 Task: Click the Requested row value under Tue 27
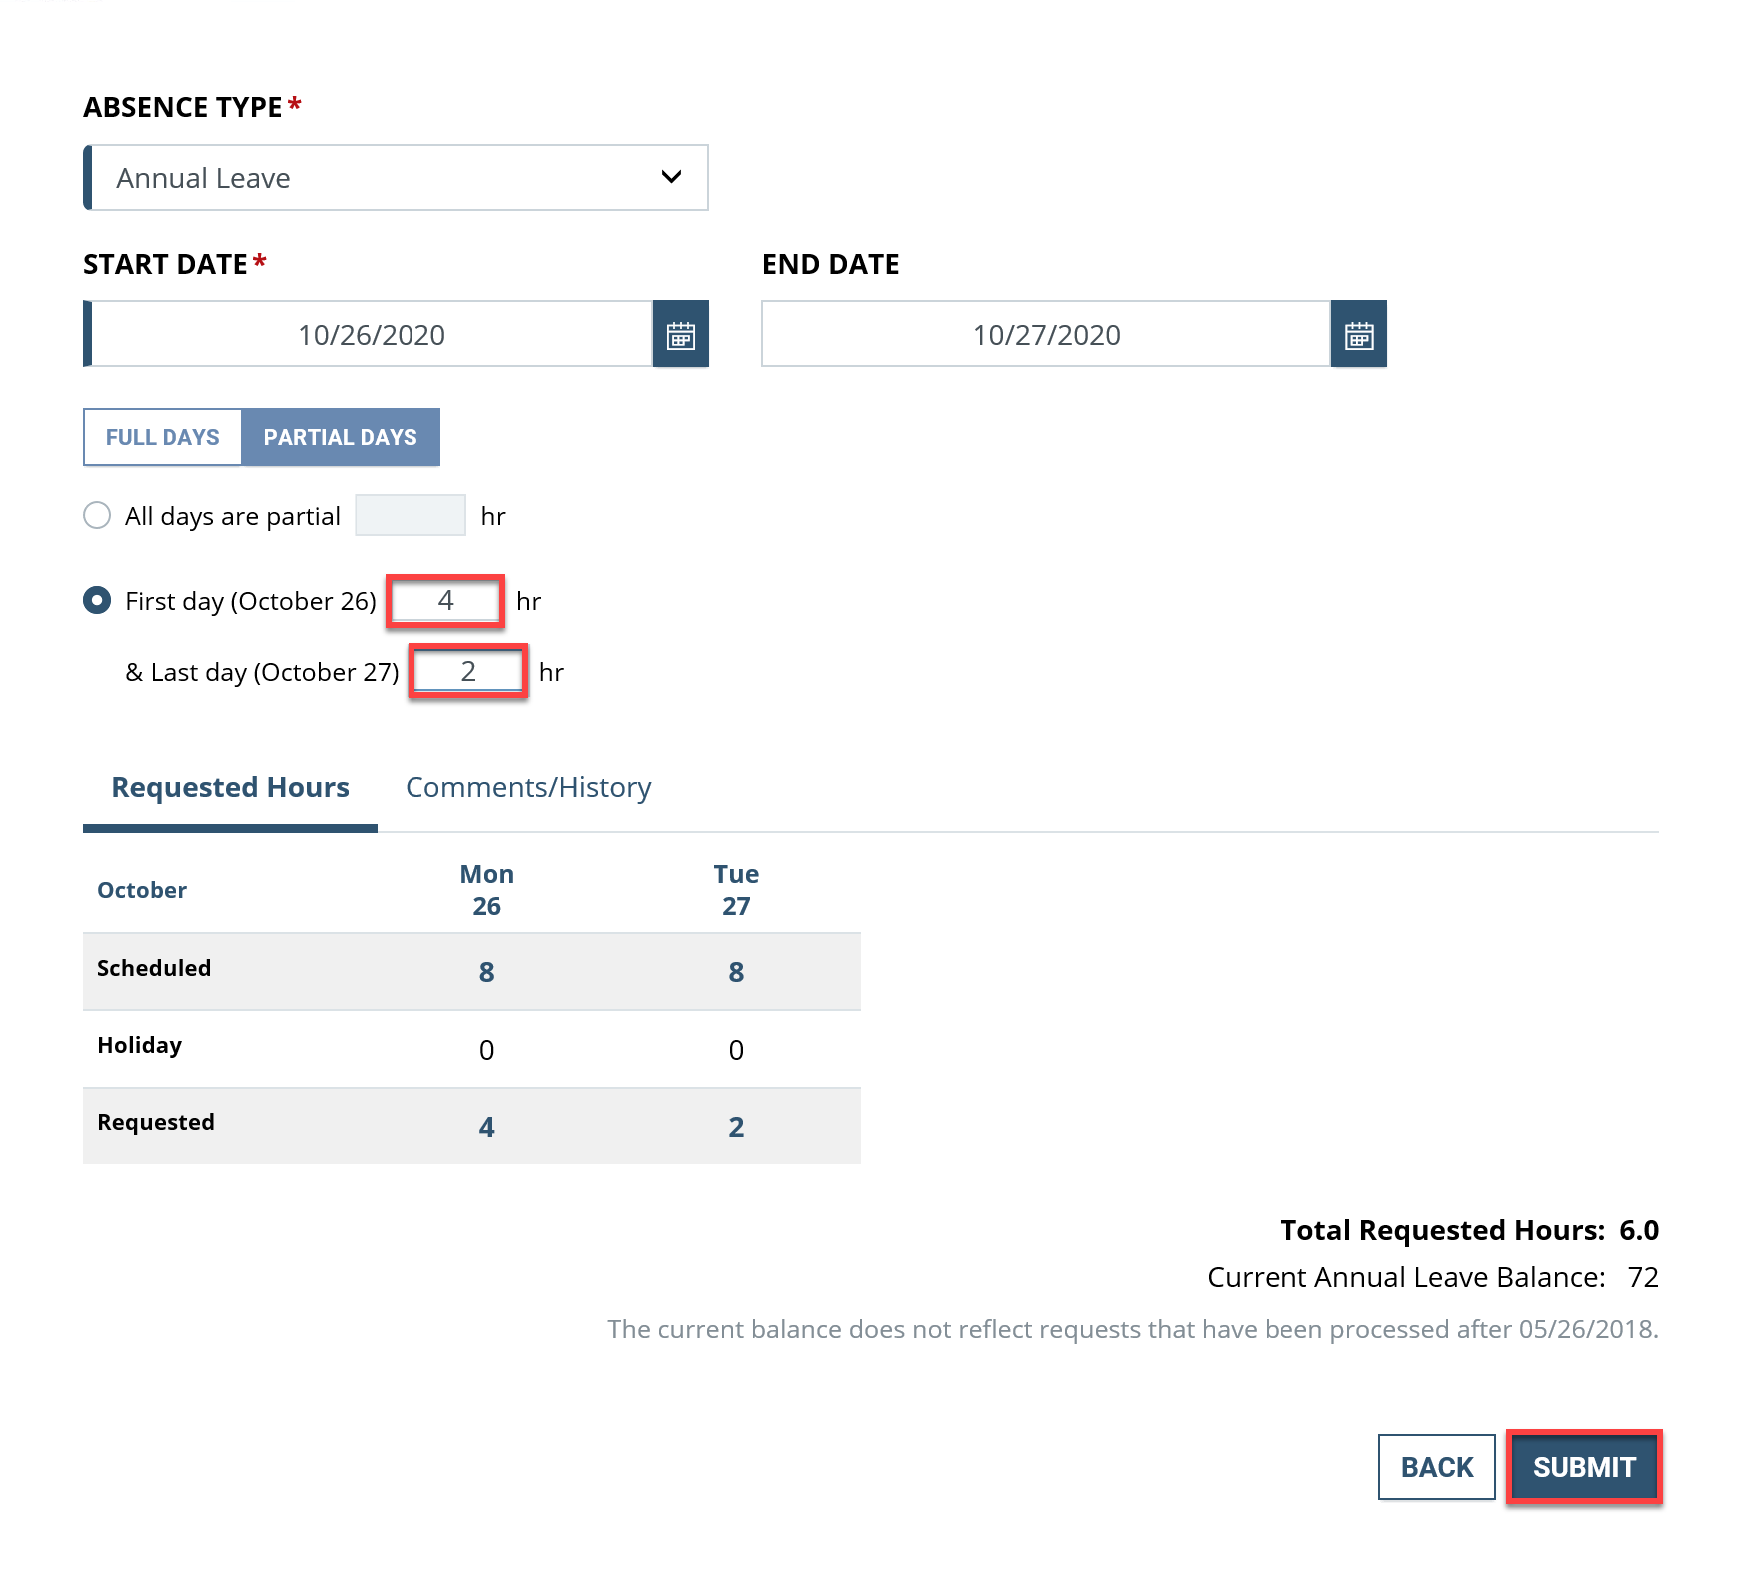click(x=736, y=1126)
